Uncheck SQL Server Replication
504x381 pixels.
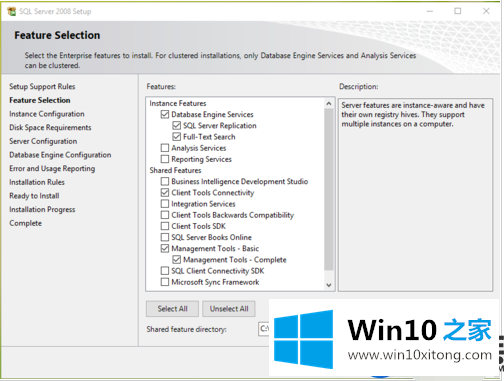(x=176, y=126)
